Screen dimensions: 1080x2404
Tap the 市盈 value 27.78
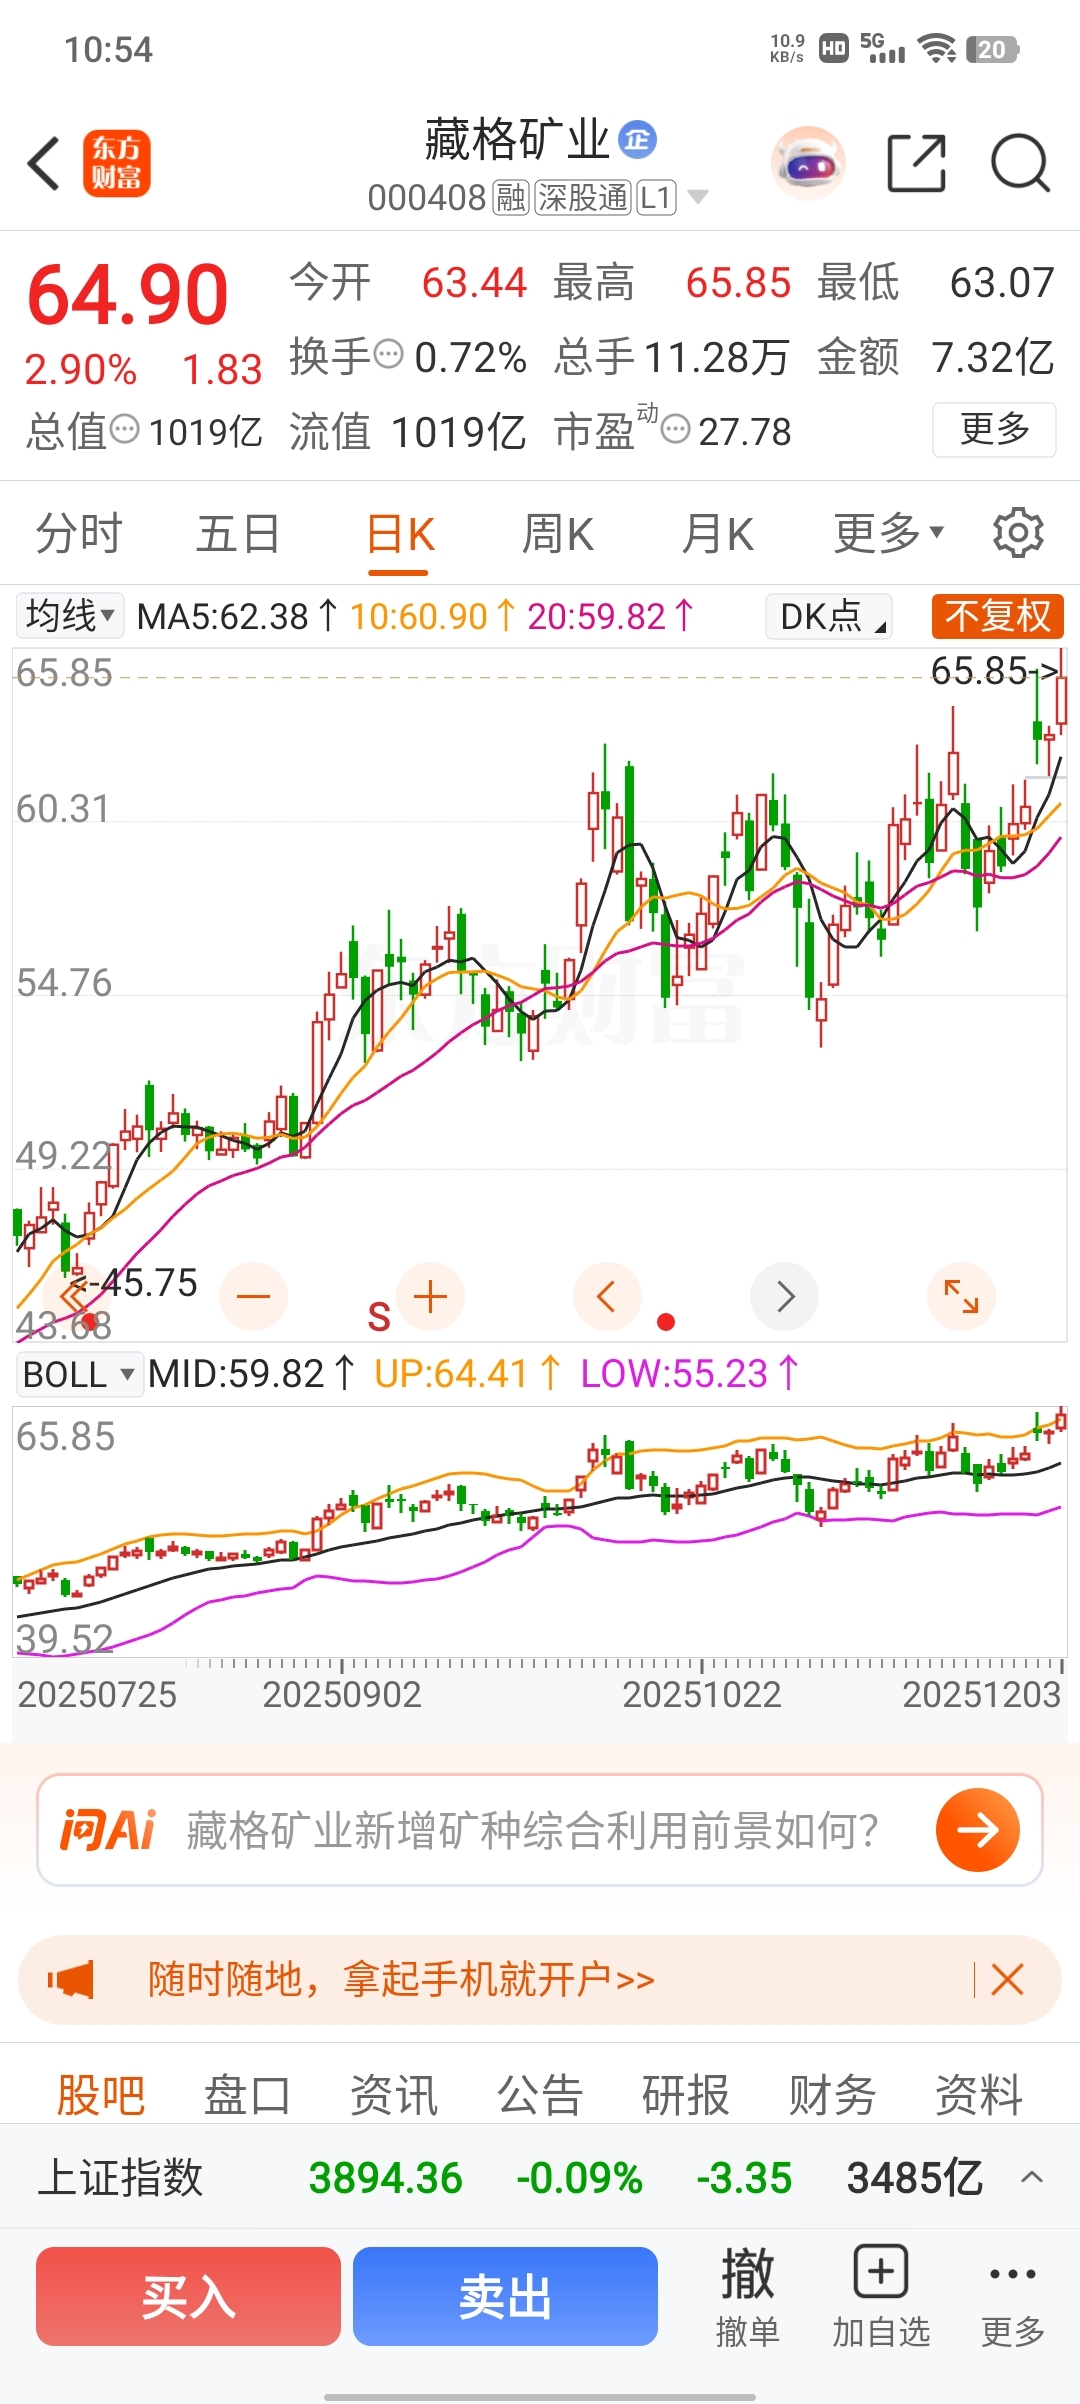745,432
